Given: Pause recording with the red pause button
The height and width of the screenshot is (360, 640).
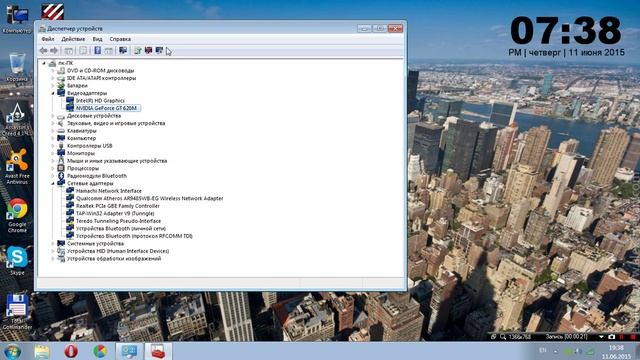Looking at the screenshot, I should tap(622, 337).
